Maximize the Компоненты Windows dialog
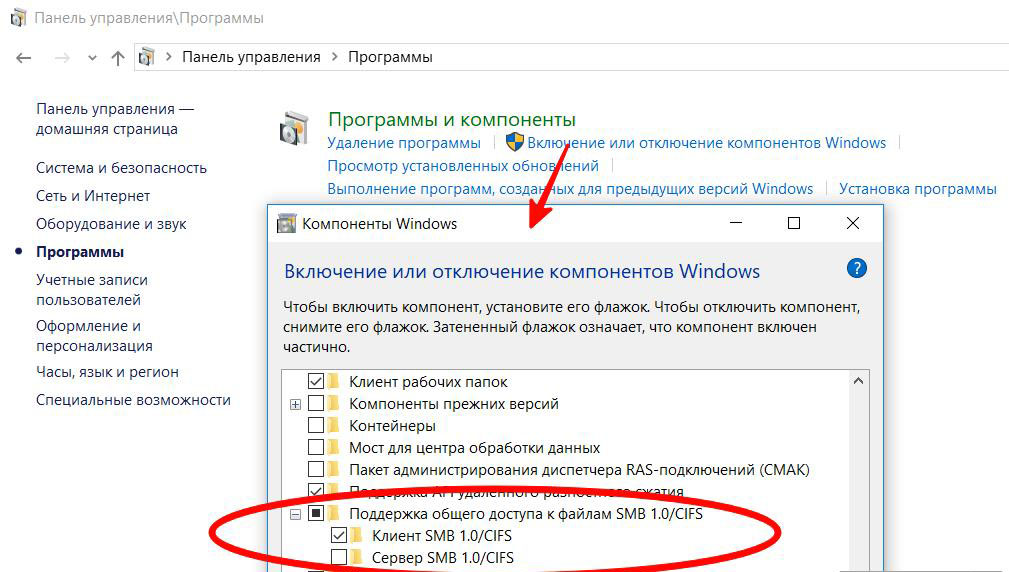The height and width of the screenshot is (572, 1009). coord(794,223)
